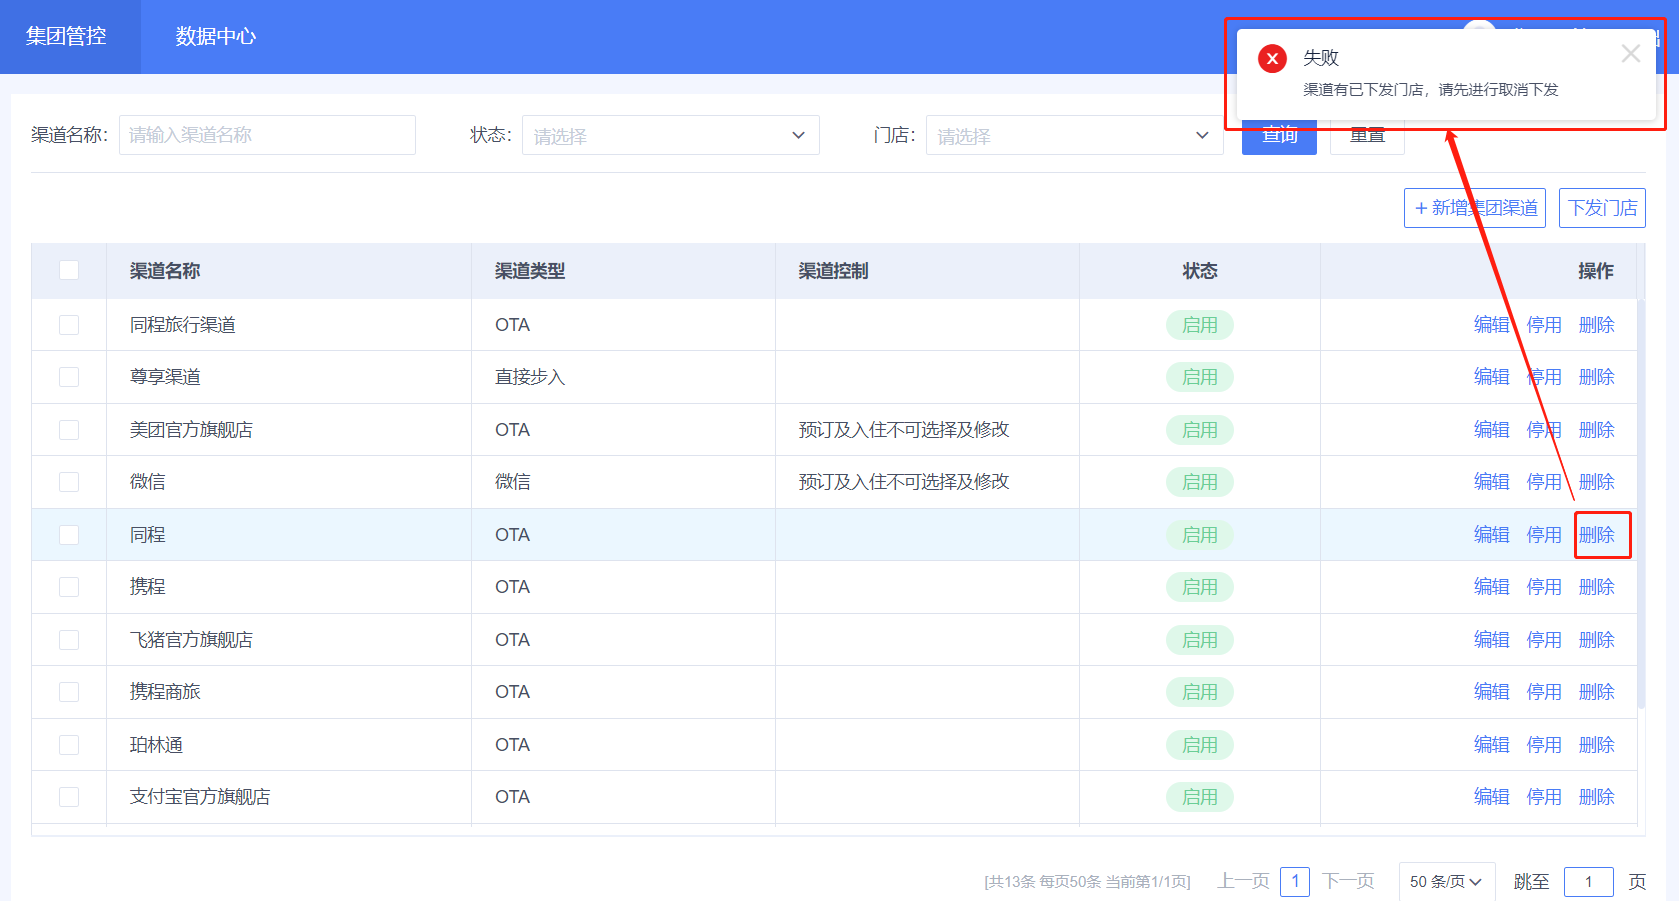Edit the 携程 channel
The width and height of the screenshot is (1679, 901).
point(1491,587)
